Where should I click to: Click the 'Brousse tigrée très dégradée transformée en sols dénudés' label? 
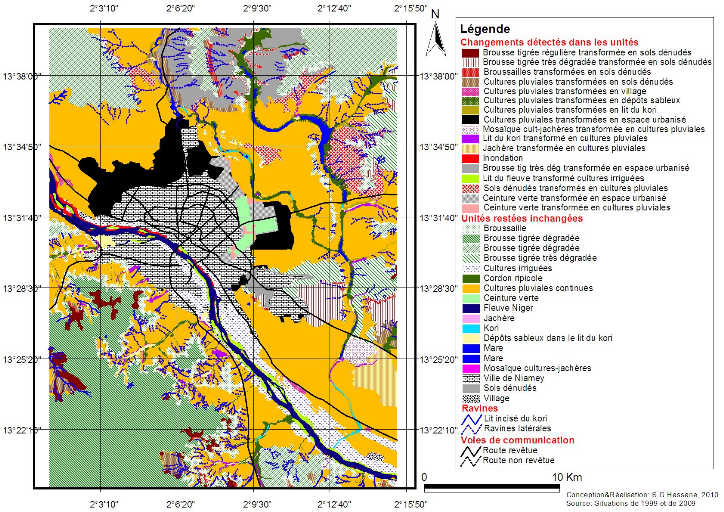point(597,62)
